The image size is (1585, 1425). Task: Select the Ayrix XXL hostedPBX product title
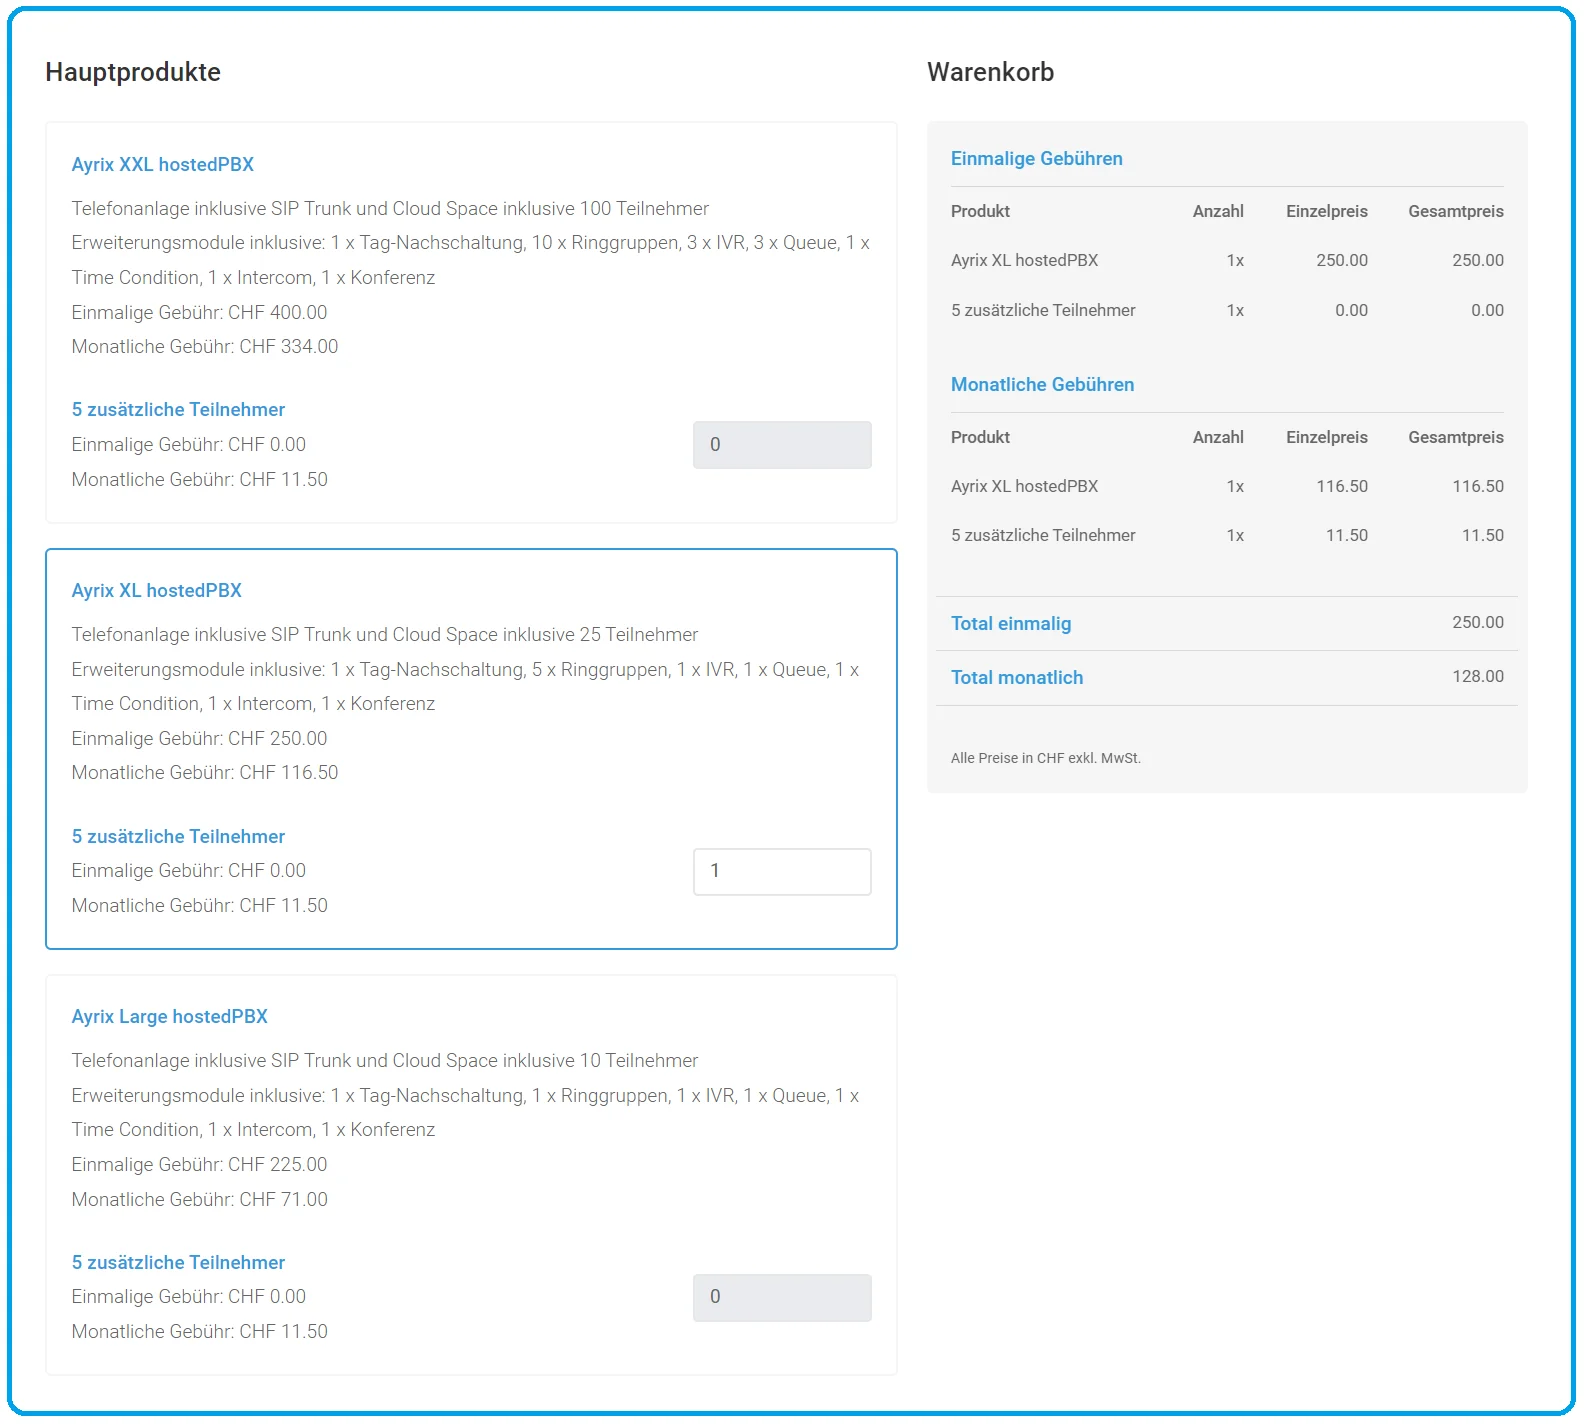[162, 164]
